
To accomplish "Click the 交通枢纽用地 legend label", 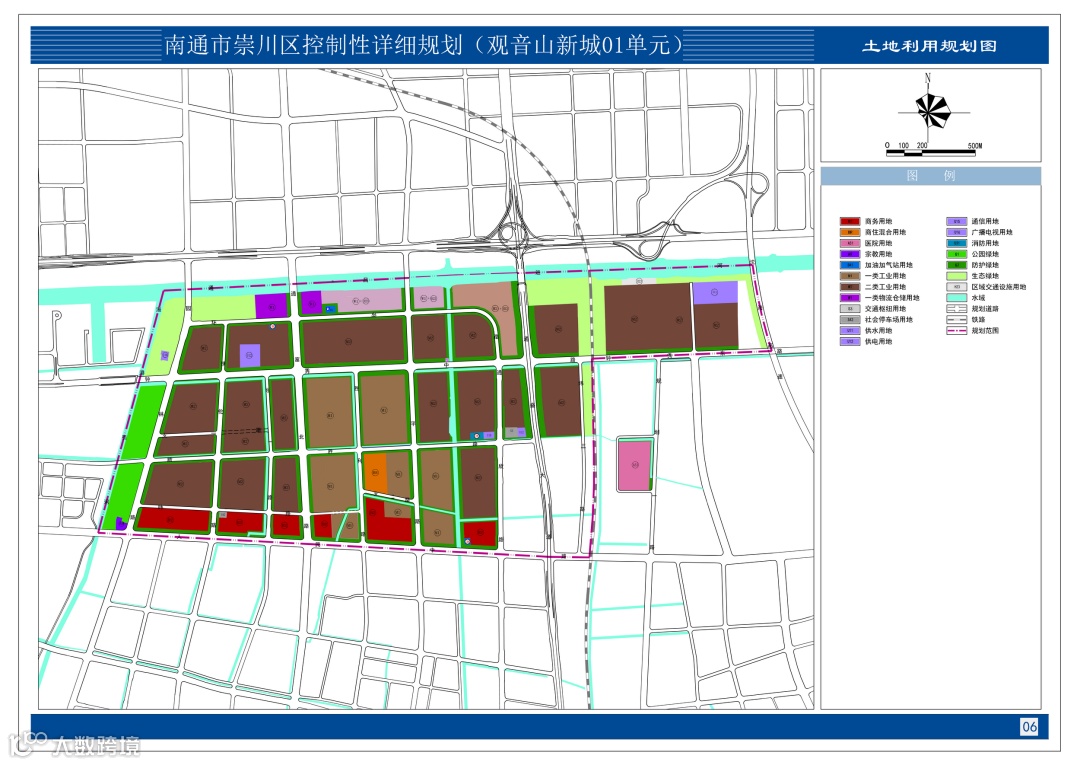I will [x=885, y=308].
